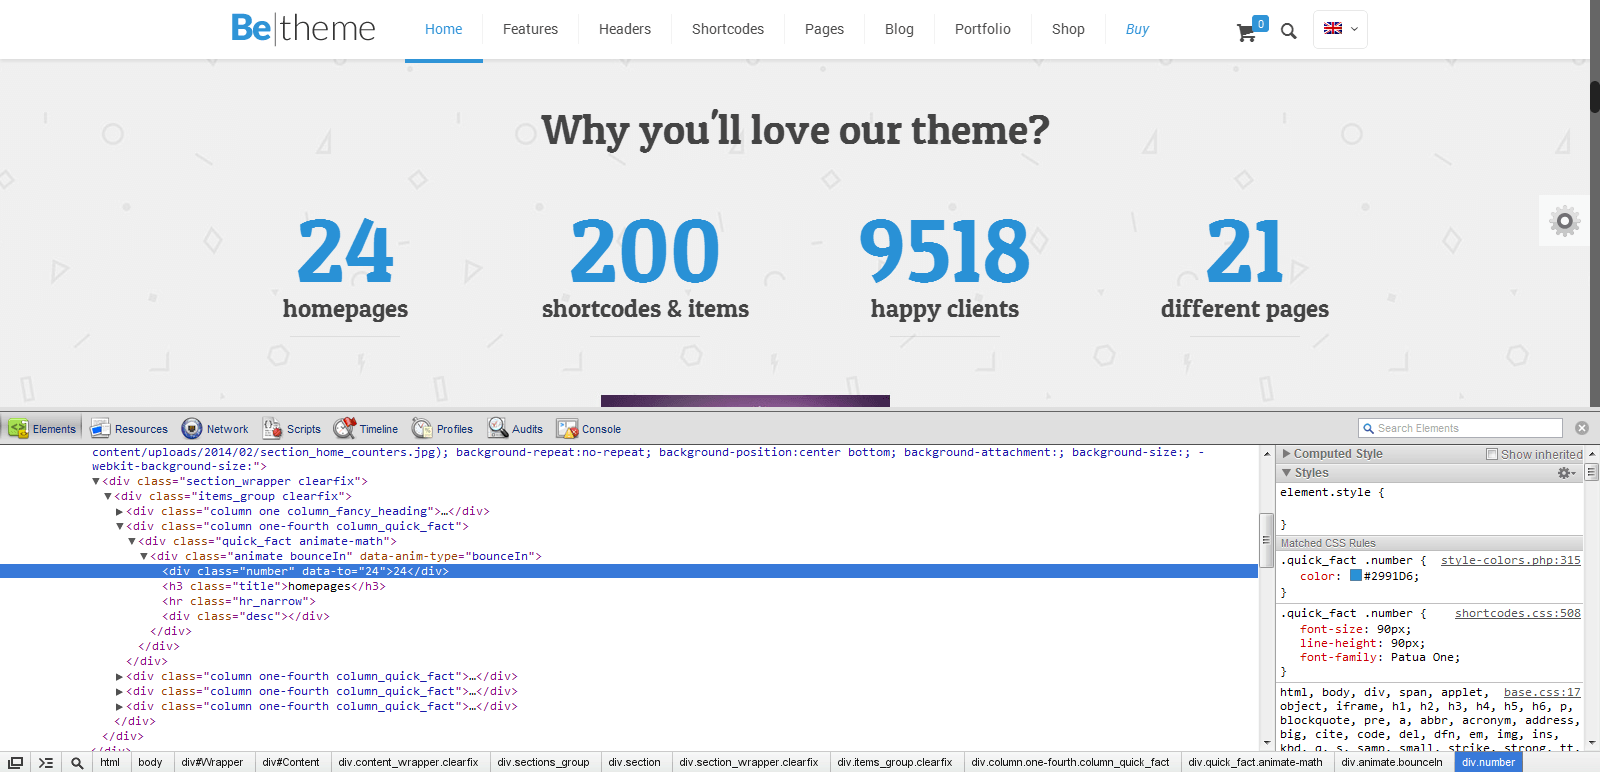This screenshot has height=772, width=1600.
Task: Open the Network panel in DevTools
Action: point(215,429)
